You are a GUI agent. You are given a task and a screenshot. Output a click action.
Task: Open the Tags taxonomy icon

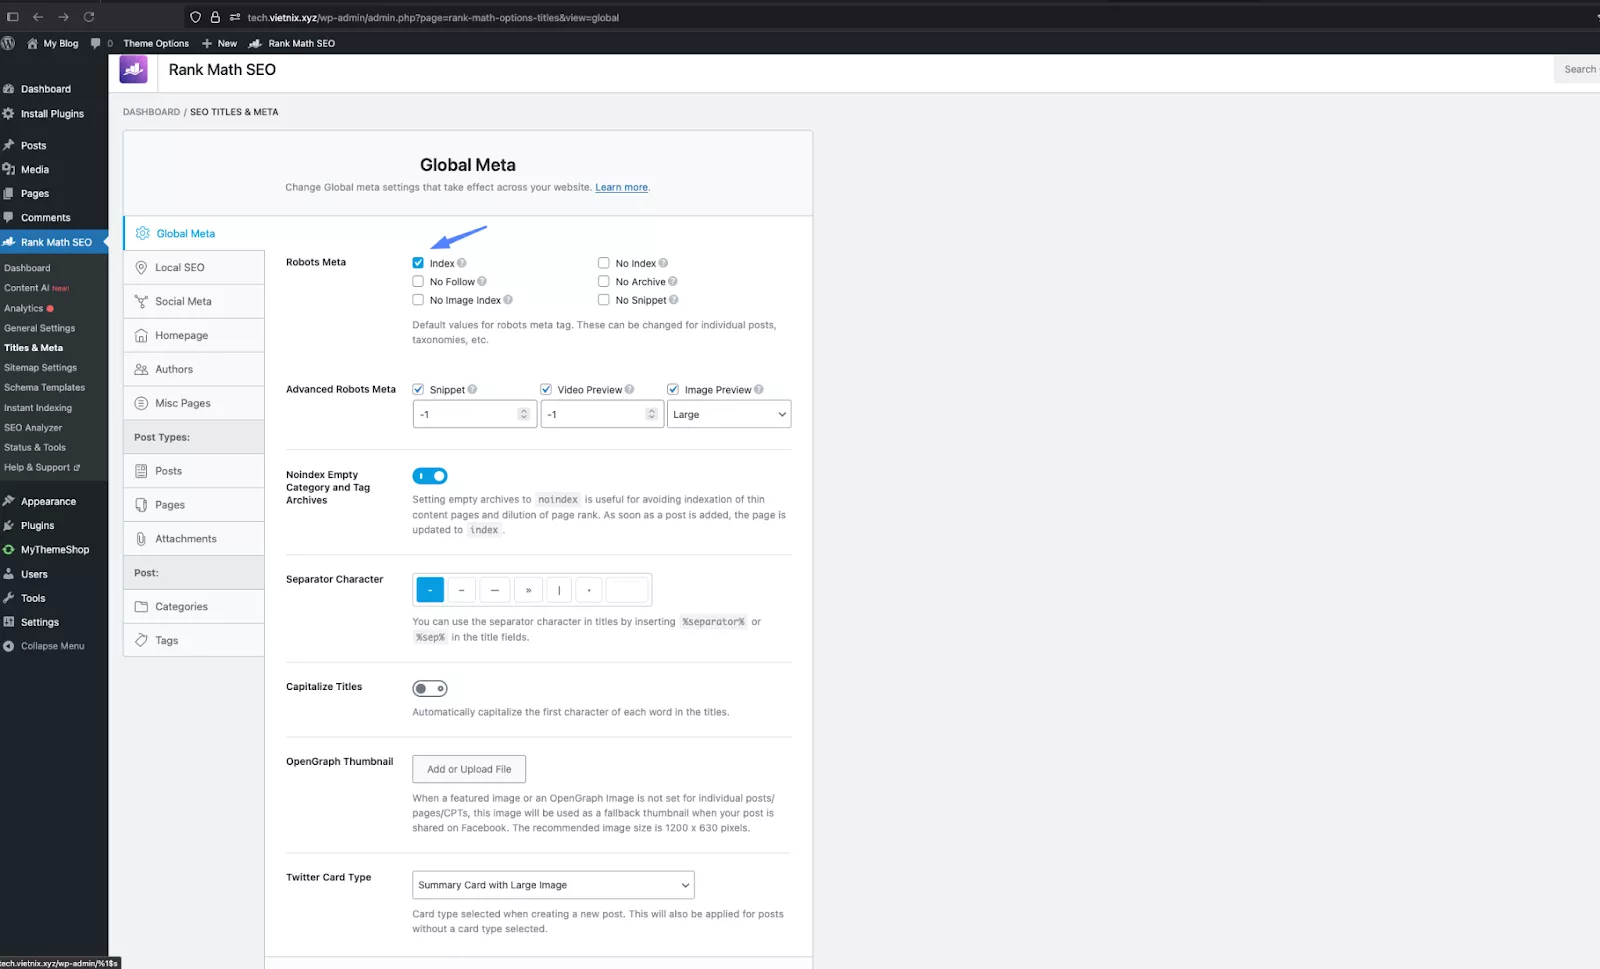point(141,640)
